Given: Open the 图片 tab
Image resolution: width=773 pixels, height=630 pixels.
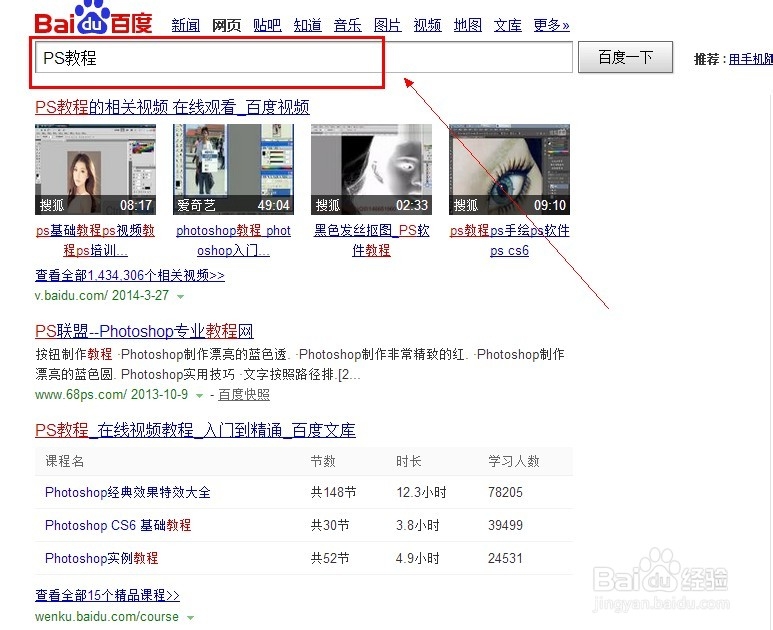Looking at the screenshot, I should [387, 25].
